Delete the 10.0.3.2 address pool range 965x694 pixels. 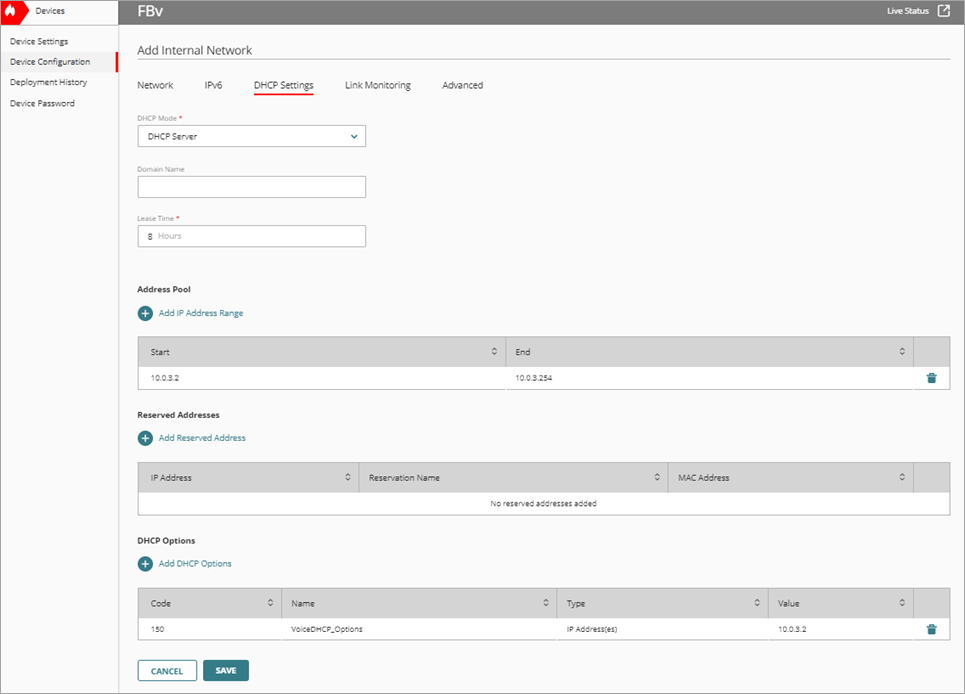pos(931,377)
